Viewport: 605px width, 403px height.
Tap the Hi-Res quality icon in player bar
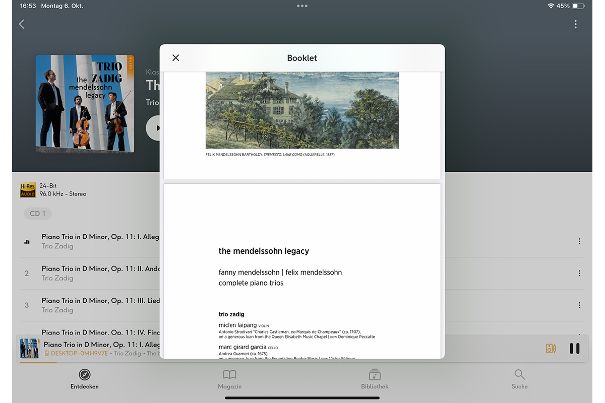click(550, 348)
